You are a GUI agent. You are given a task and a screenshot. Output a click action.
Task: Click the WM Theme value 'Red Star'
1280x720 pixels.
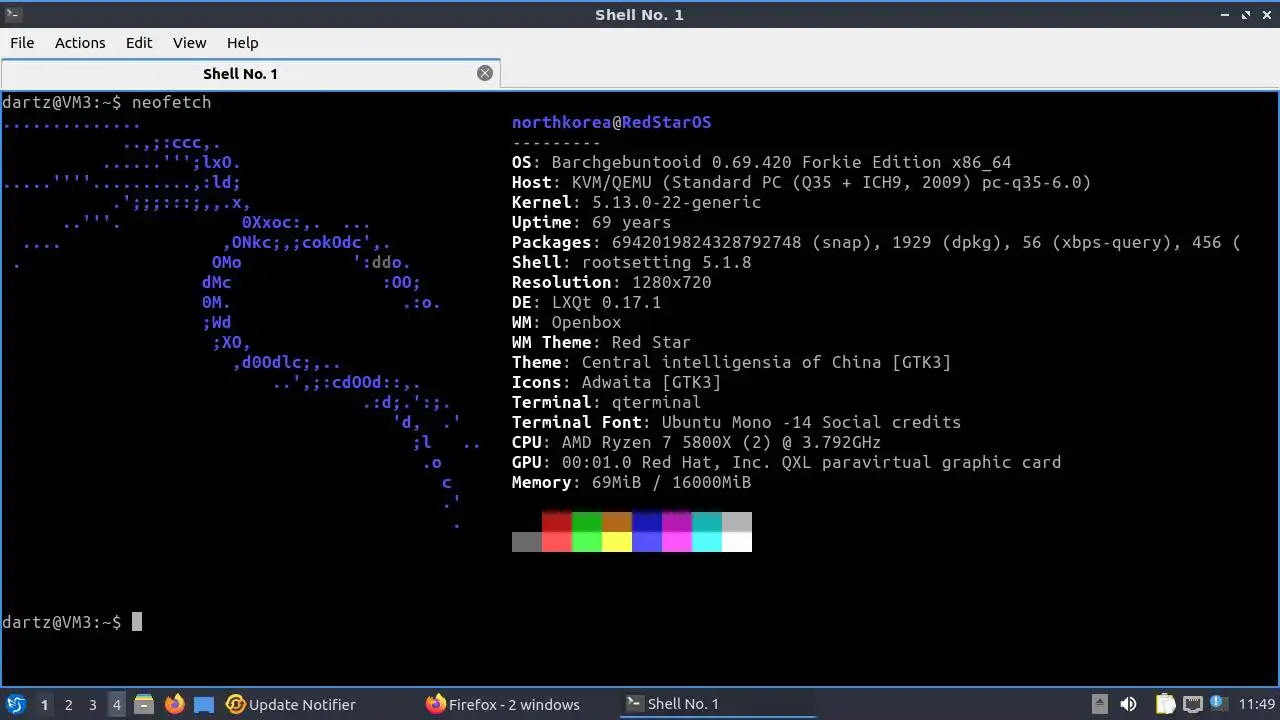tap(651, 342)
